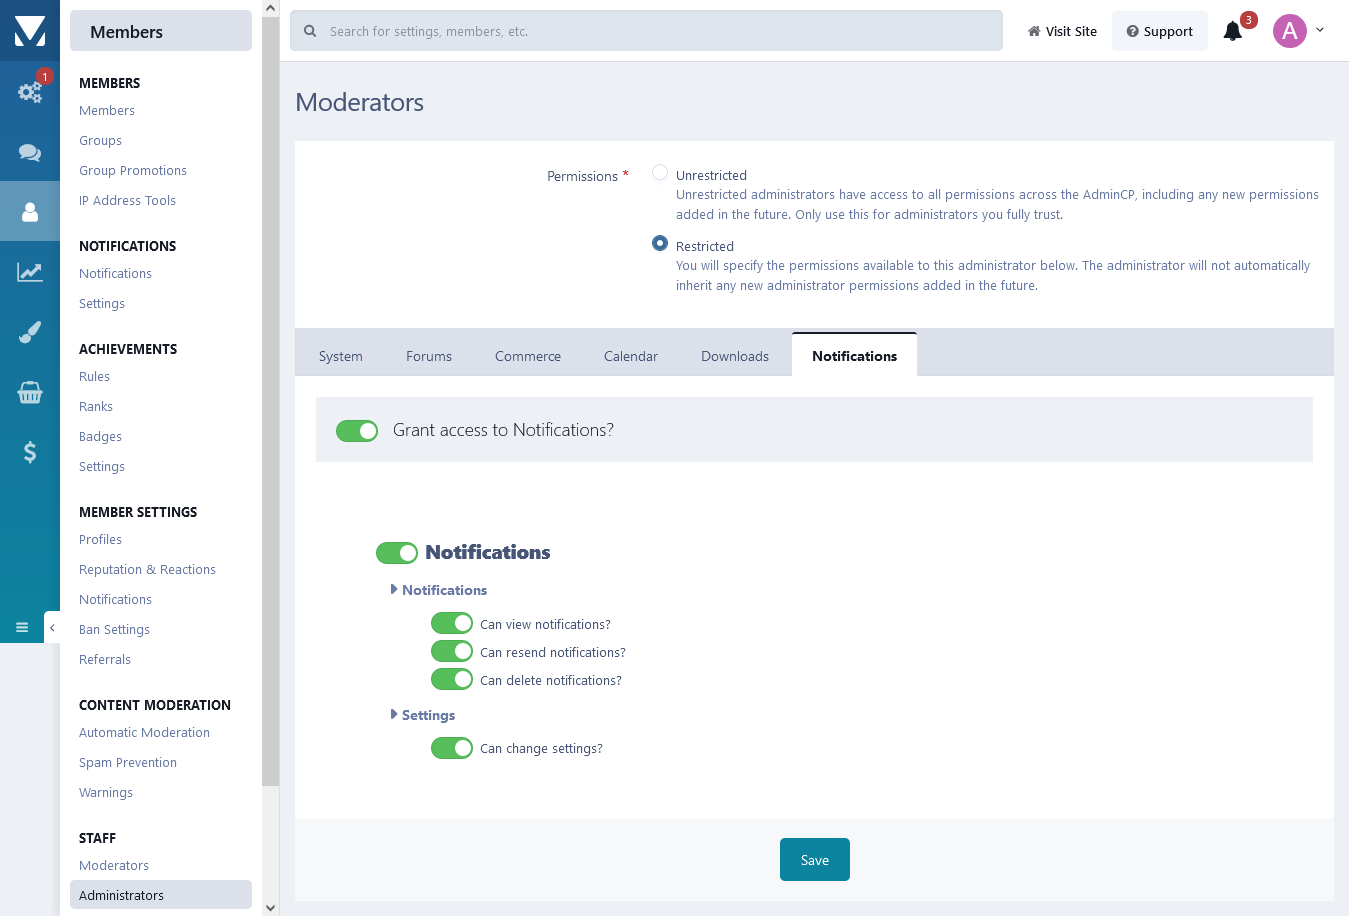
Task: Click the sidebar vertical scrollbar thumb
Action: [x=270, y=401]
